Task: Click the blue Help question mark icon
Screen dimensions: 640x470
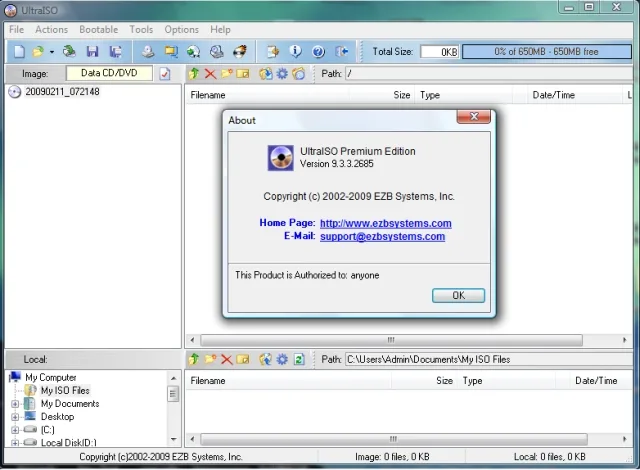Action: point(318,51)
